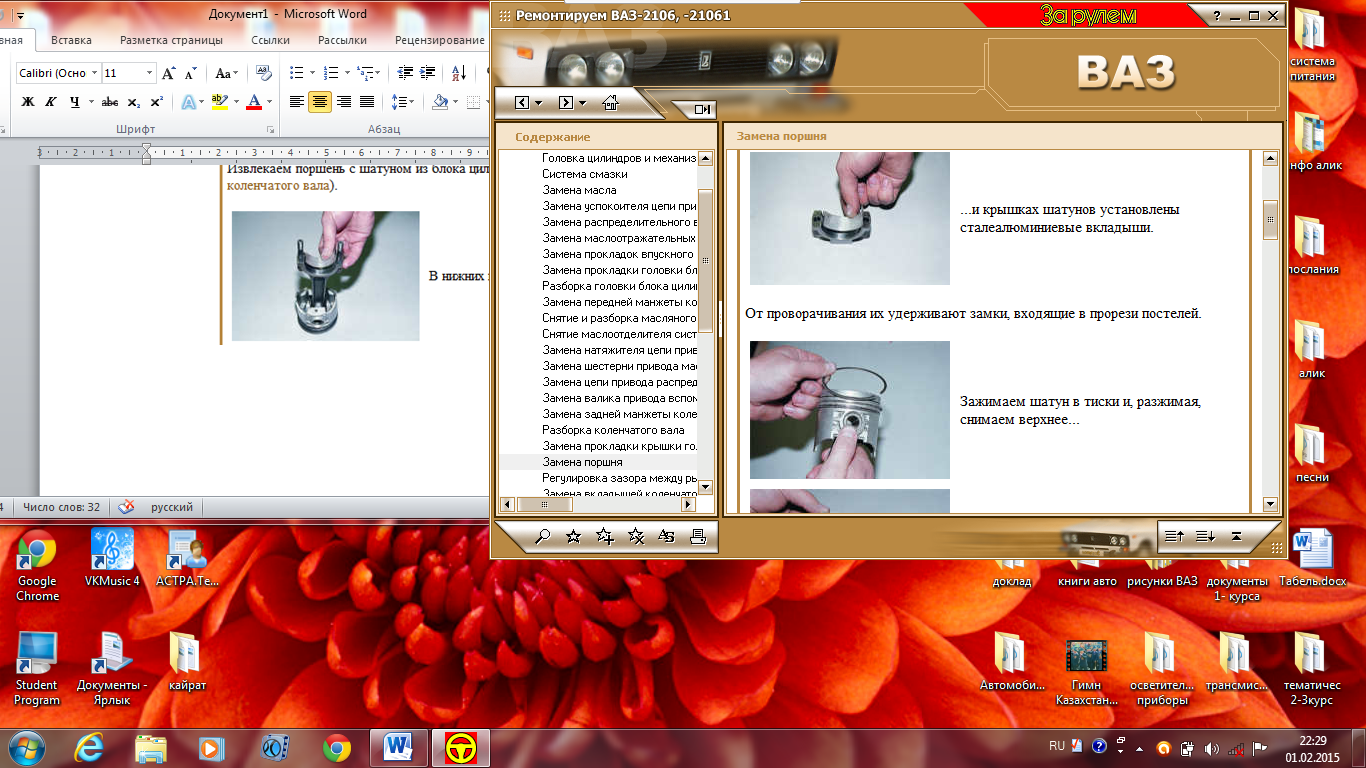
Task: Open bullet list dropdown arrow
Action: (312, 73)
